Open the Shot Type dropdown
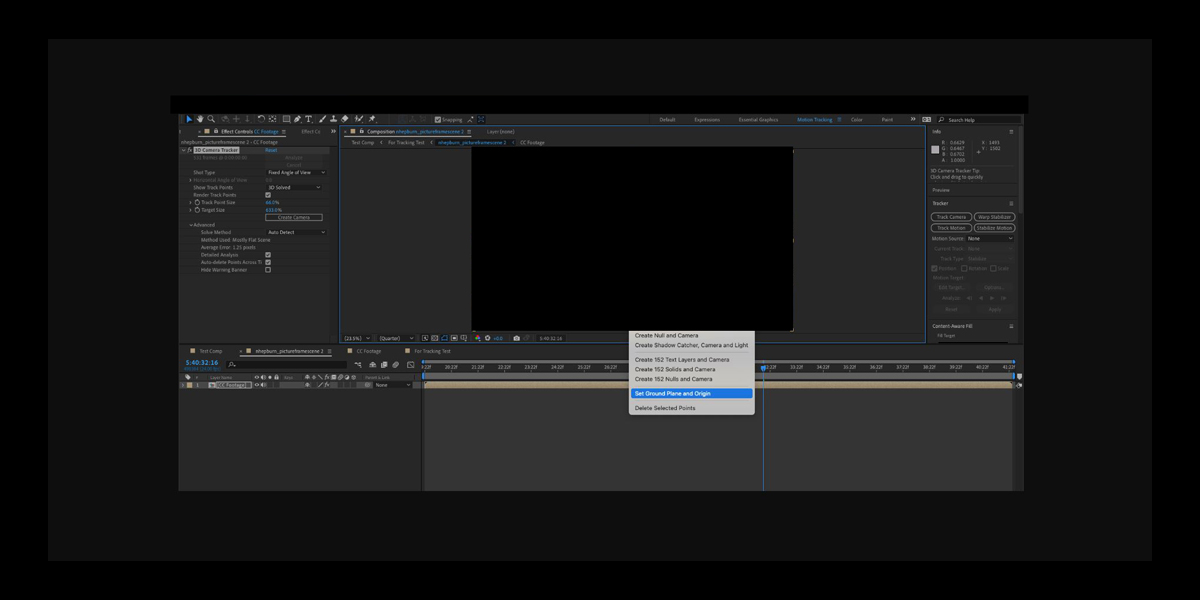1200x600 pixels. [x=296, y=172]
